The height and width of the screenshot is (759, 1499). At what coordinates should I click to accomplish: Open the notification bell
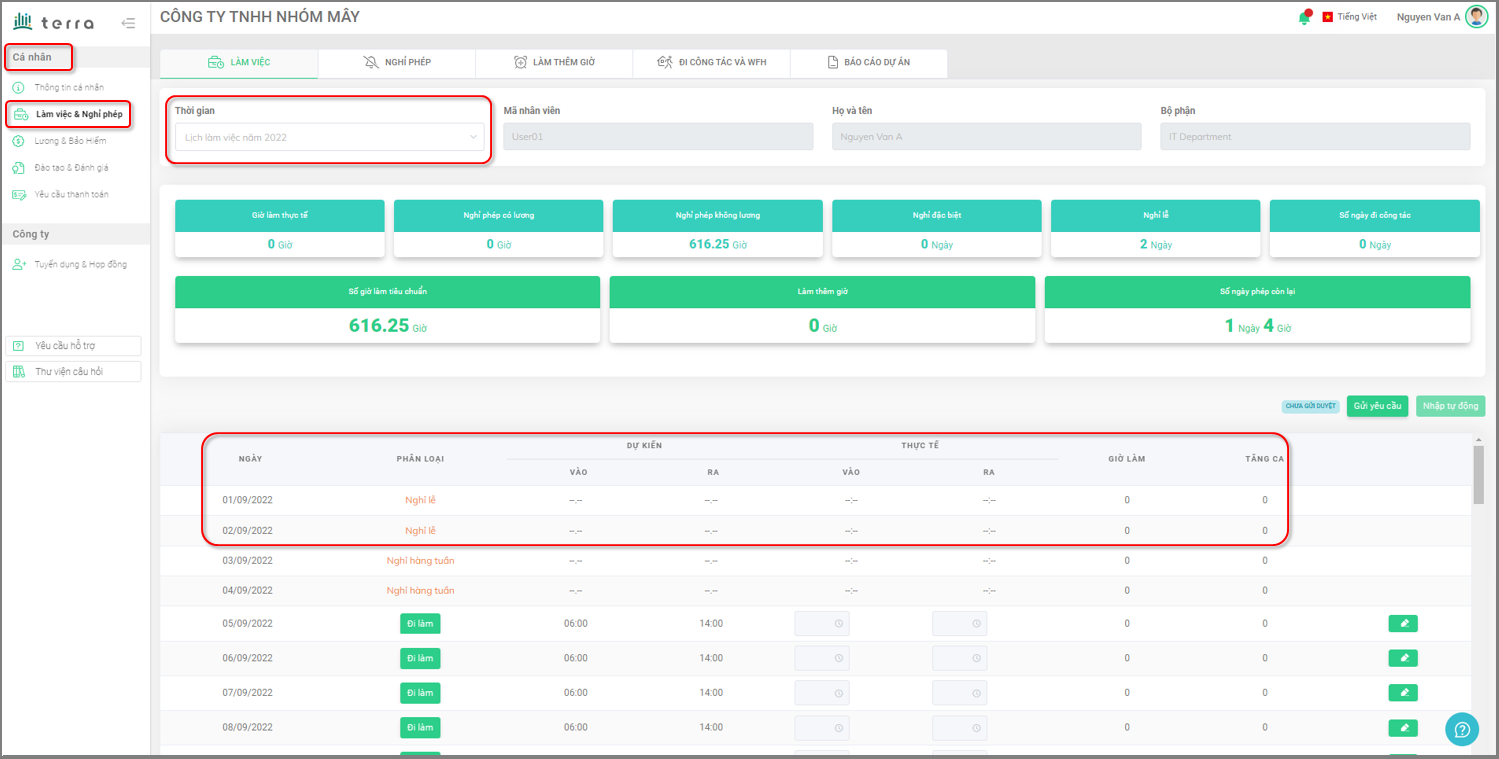point(1304,17)
